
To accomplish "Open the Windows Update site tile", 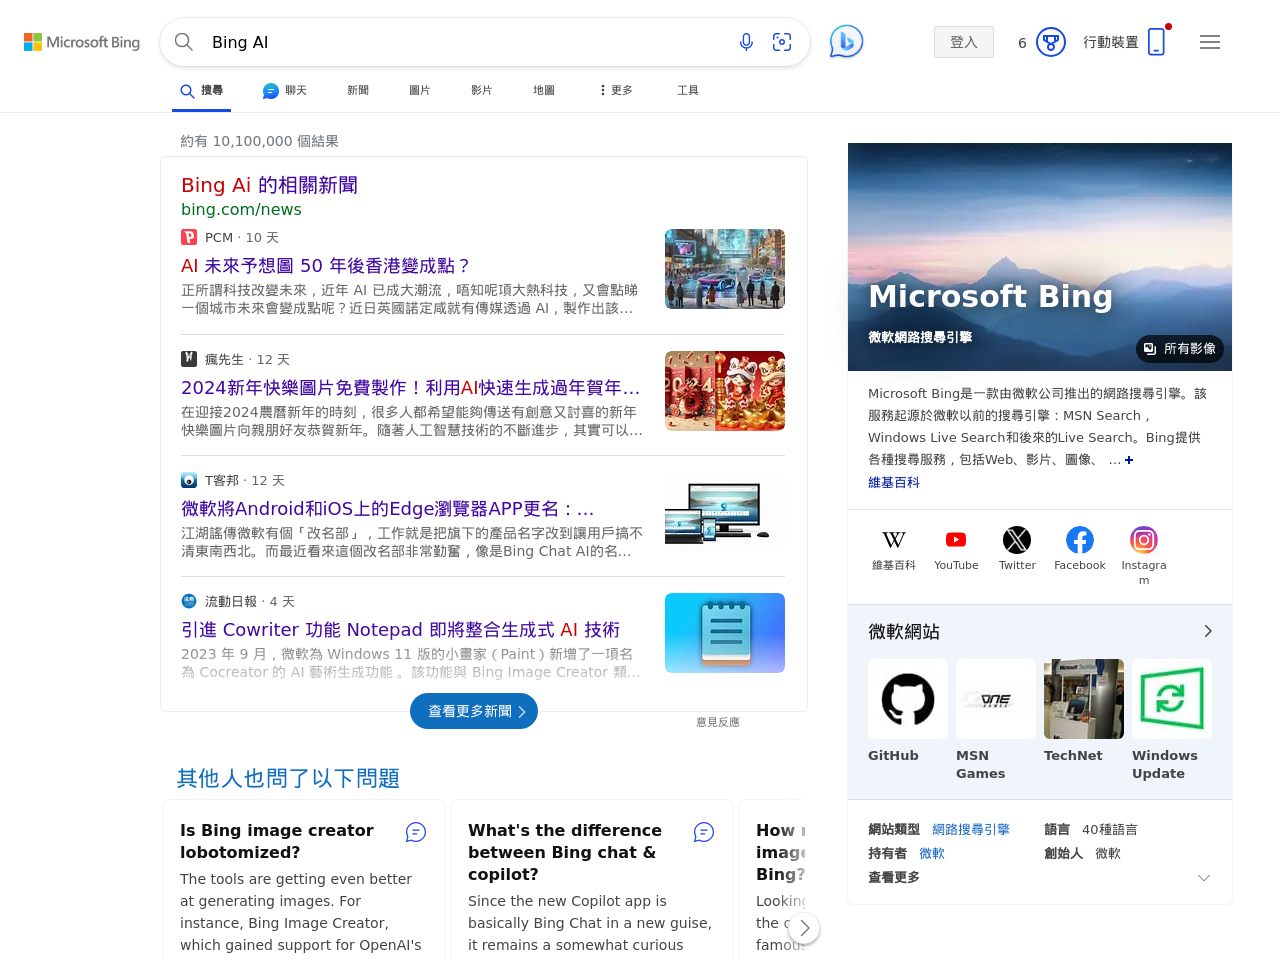I will click(1172, 720).
